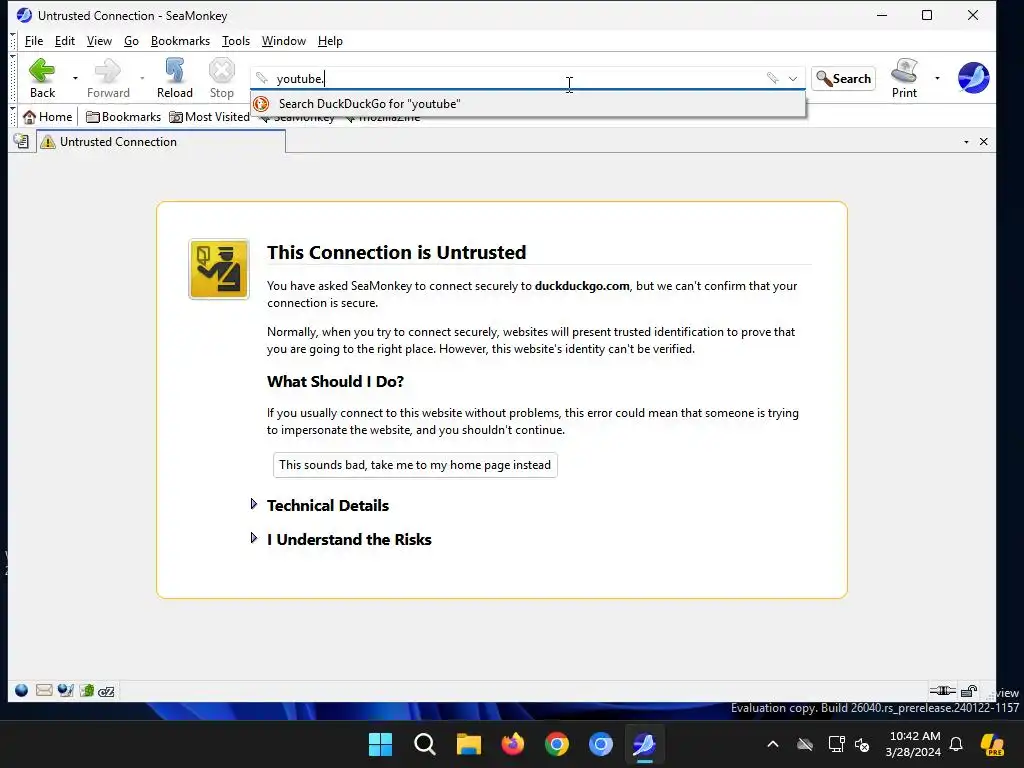Open Navigator from the status bar globe icon

point(22,690)
